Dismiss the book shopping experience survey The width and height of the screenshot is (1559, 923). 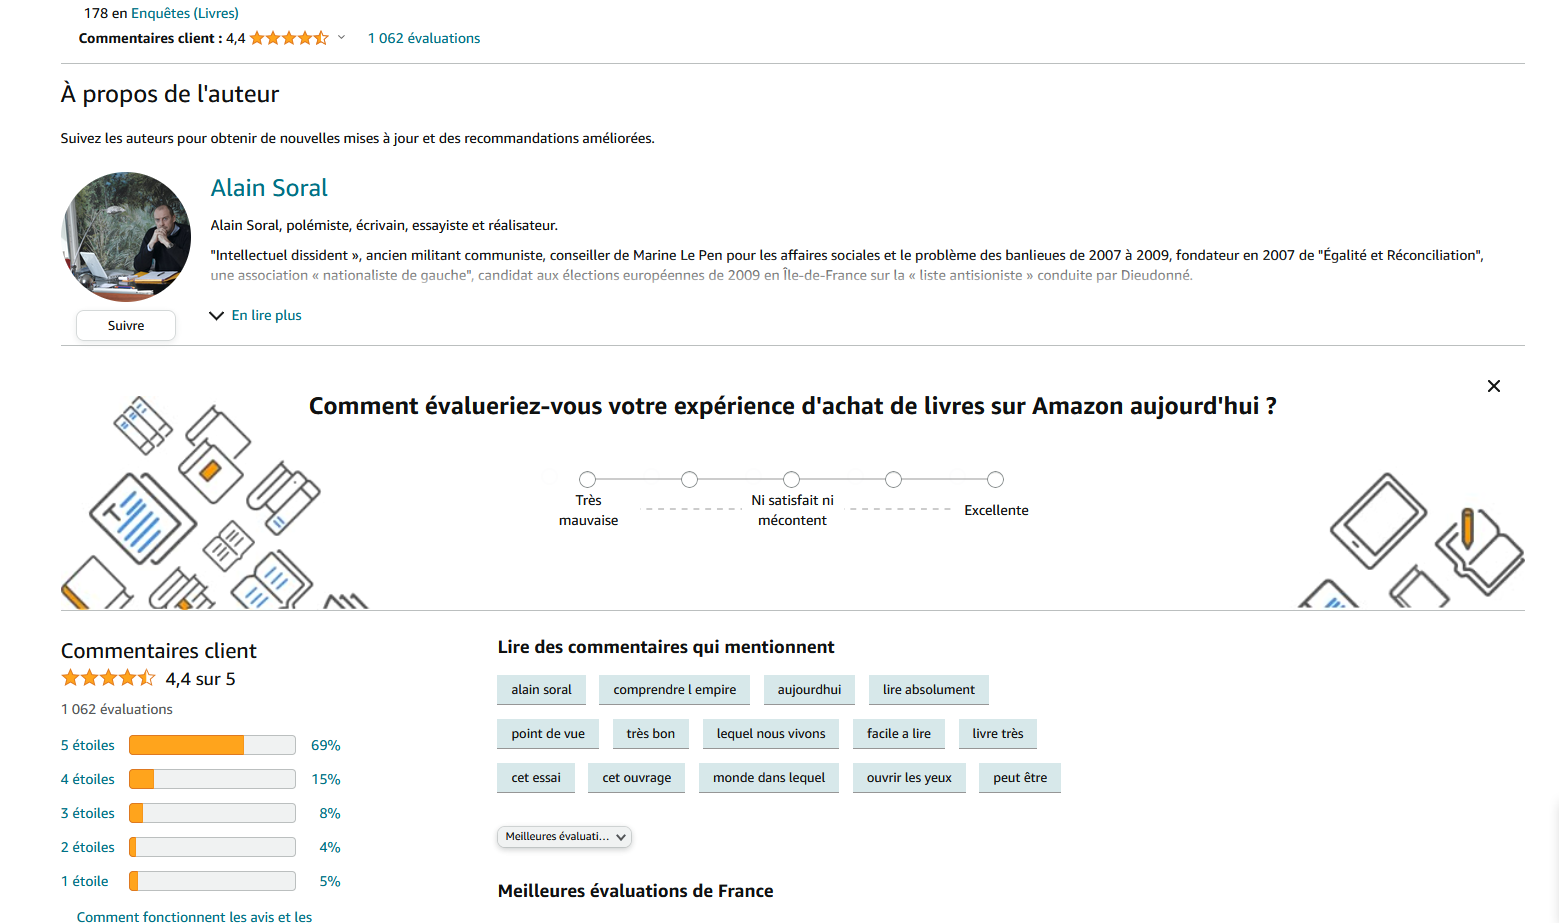pyautogui.click(x=1493, y=386)
